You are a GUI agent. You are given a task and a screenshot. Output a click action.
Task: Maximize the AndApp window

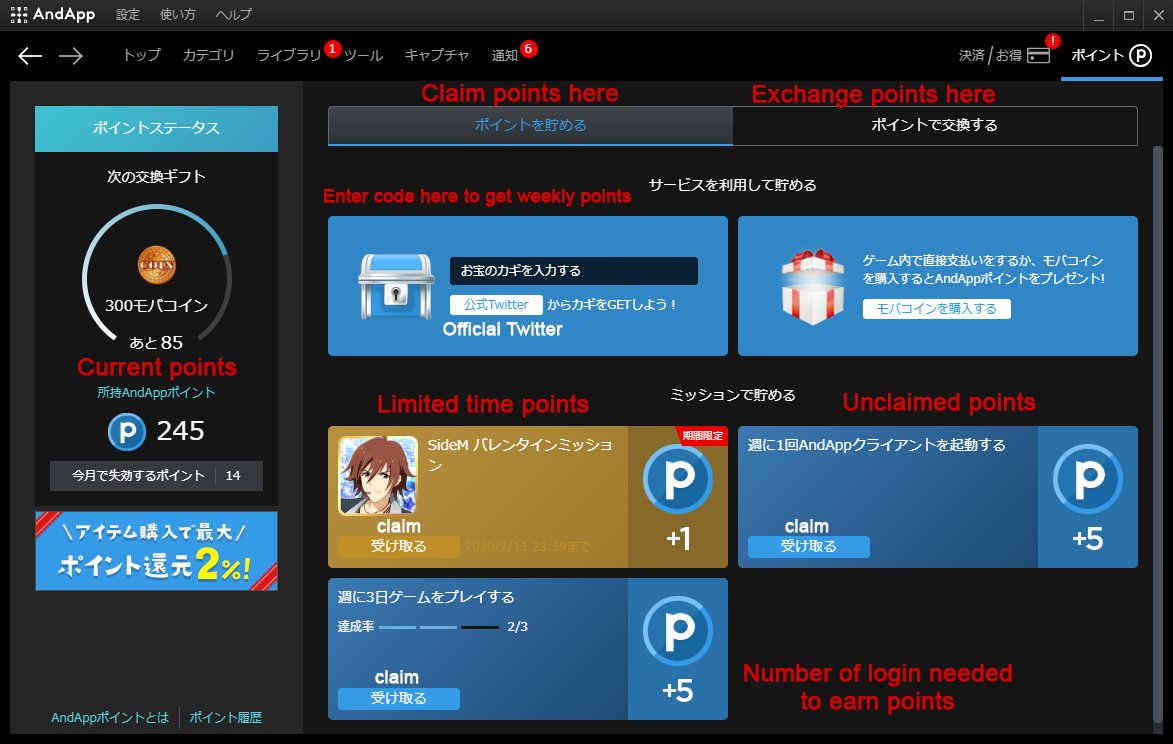[1129, 16]
